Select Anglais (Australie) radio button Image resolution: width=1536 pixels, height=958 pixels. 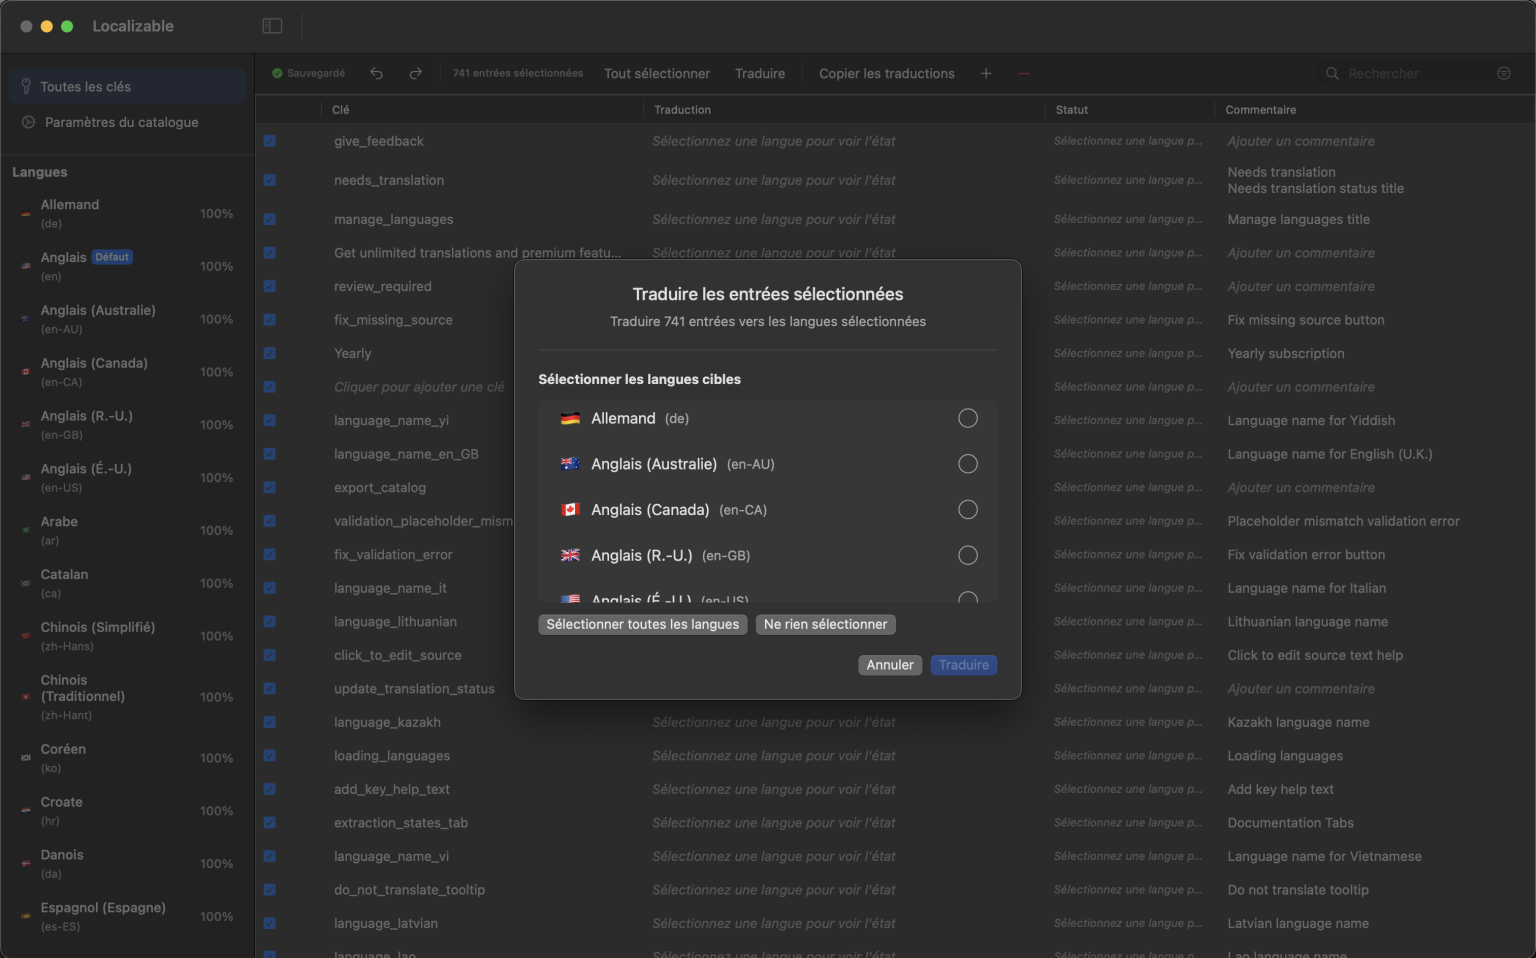click(x=968, y=464)
